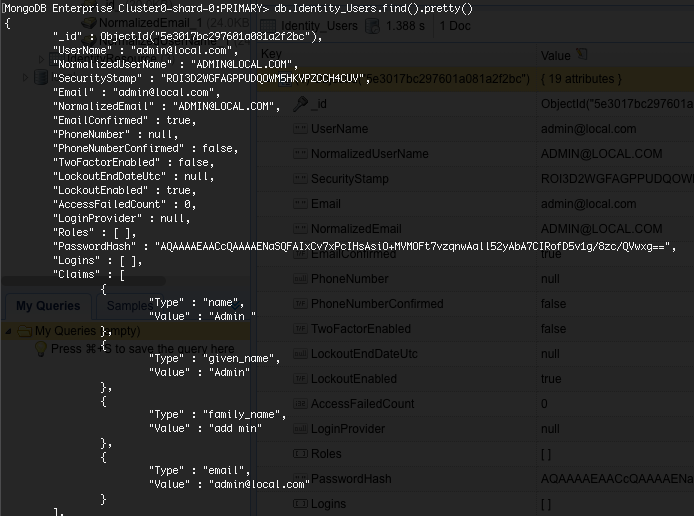Click the integer icon beside AccessFailedCount
The height and width of the screenshot is (516, 694).
tap(300, 404)
